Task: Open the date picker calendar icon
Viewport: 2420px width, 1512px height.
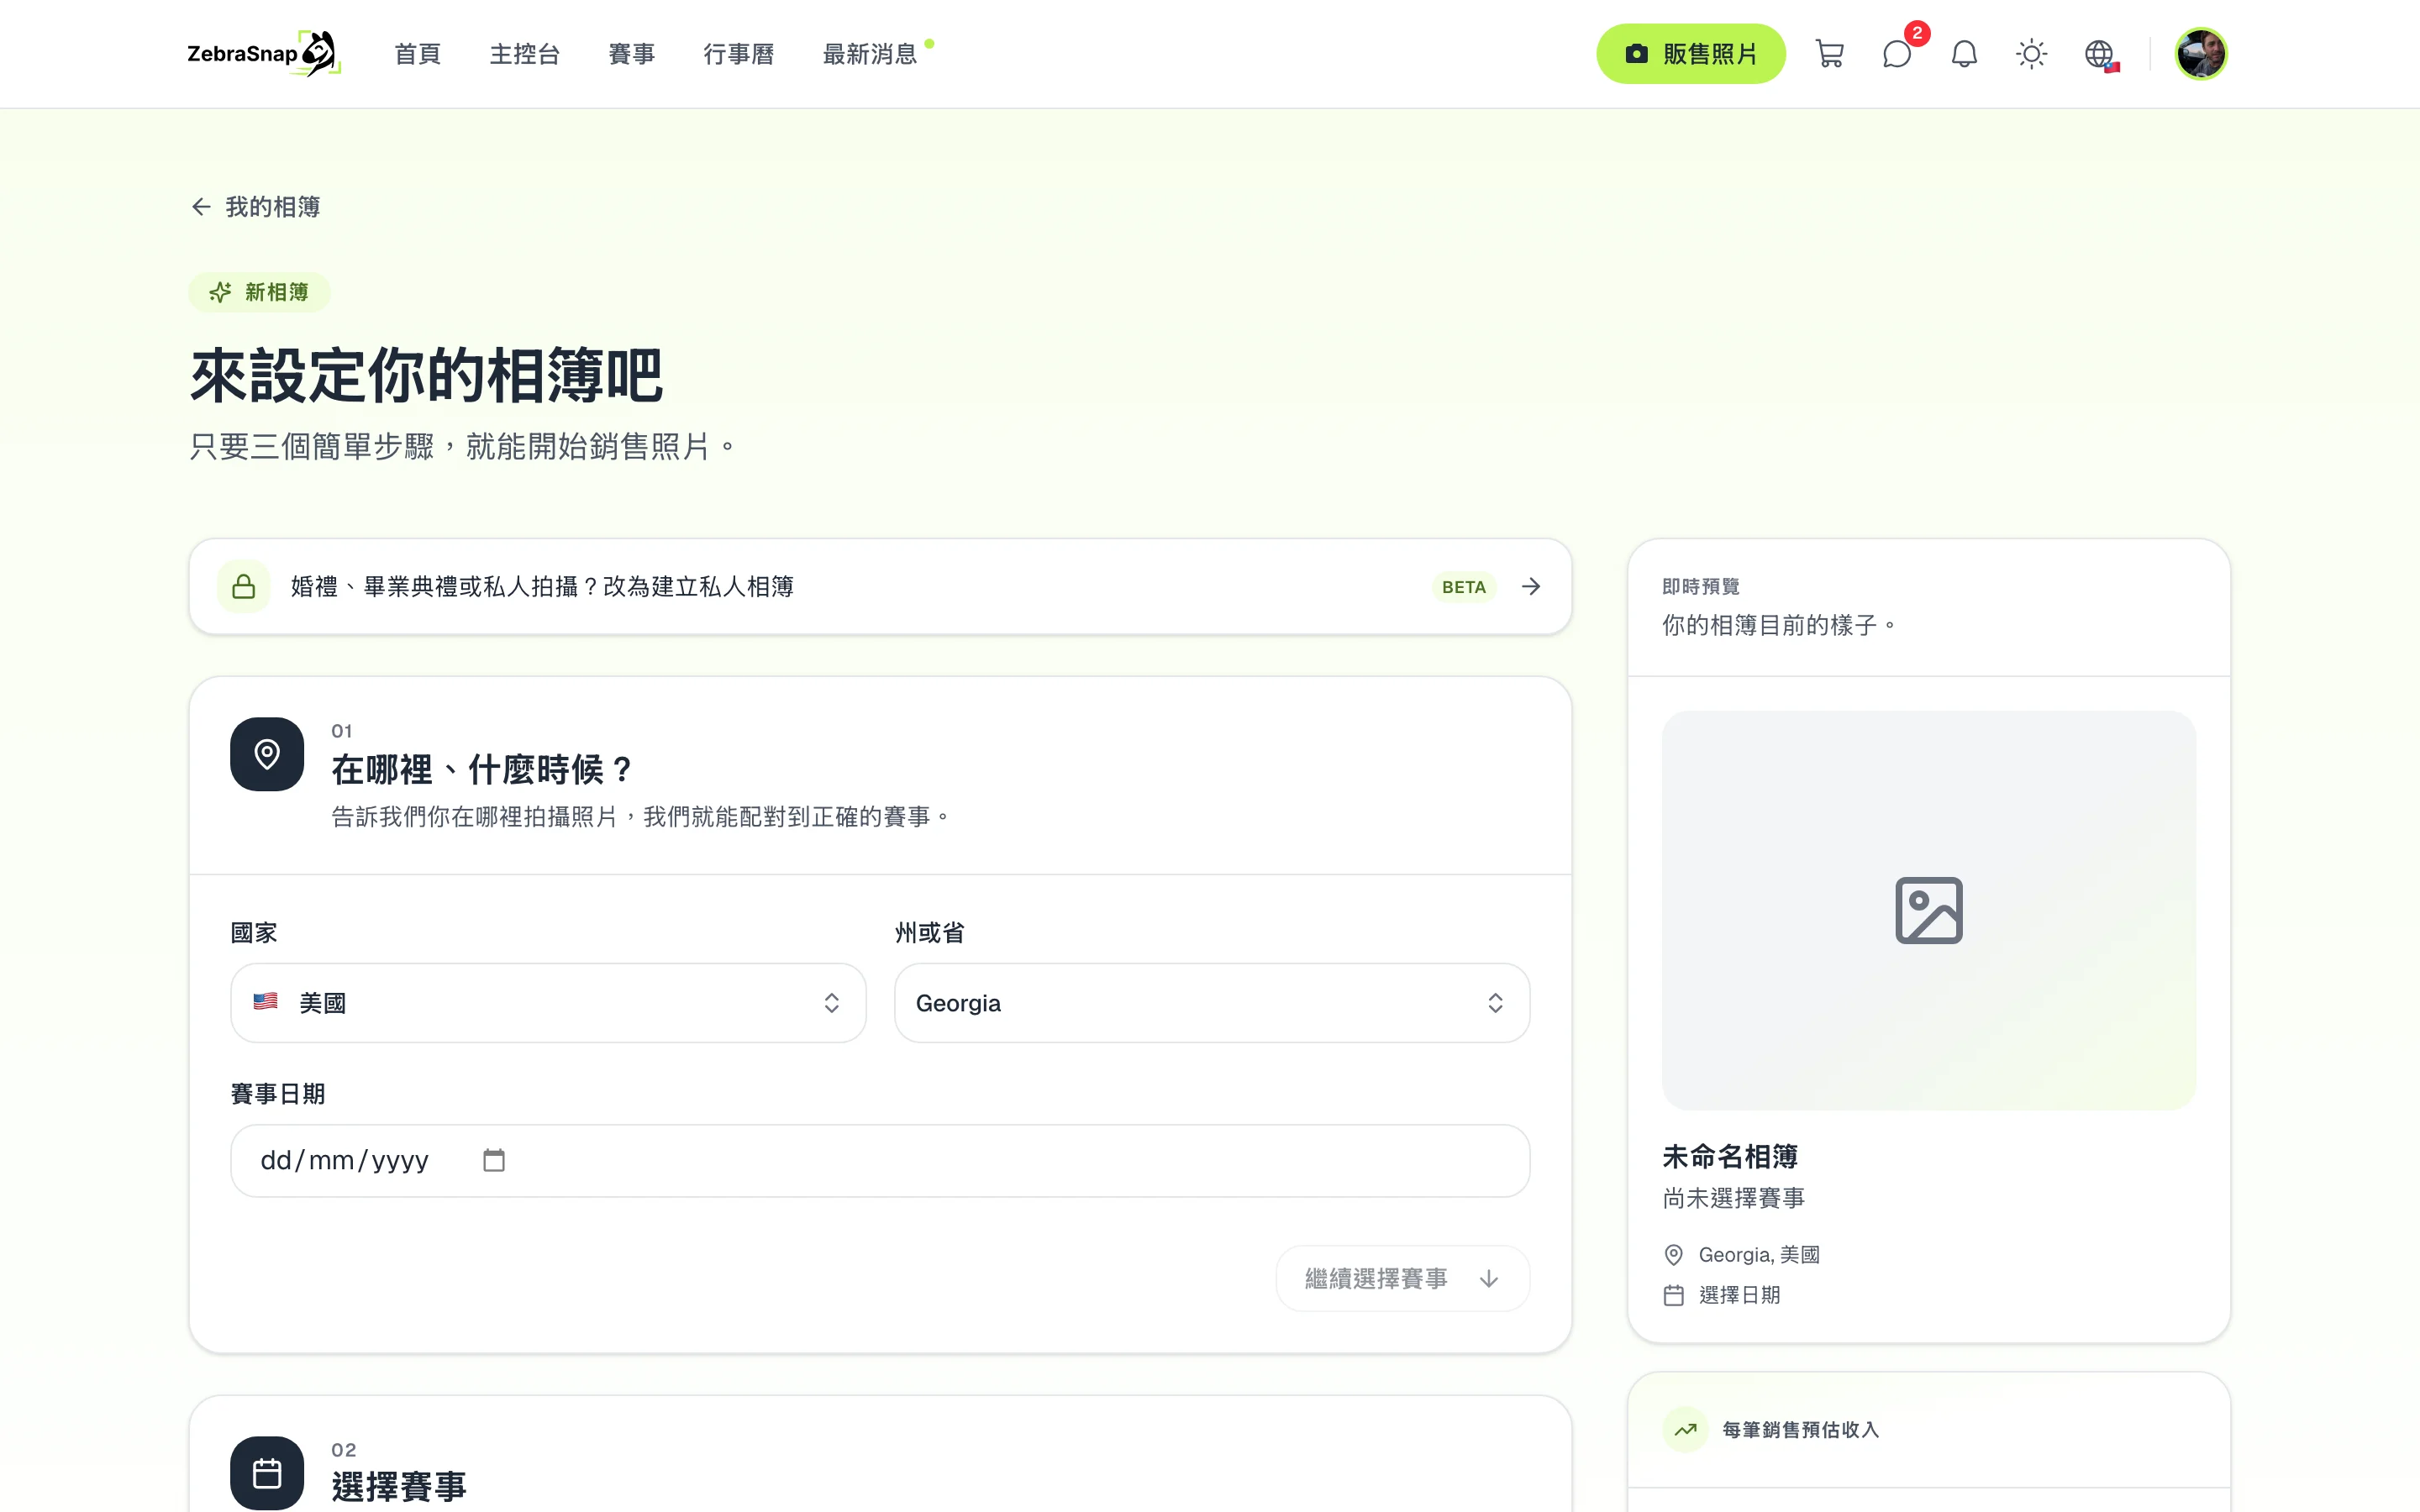Action: (x=494, y=1160)
